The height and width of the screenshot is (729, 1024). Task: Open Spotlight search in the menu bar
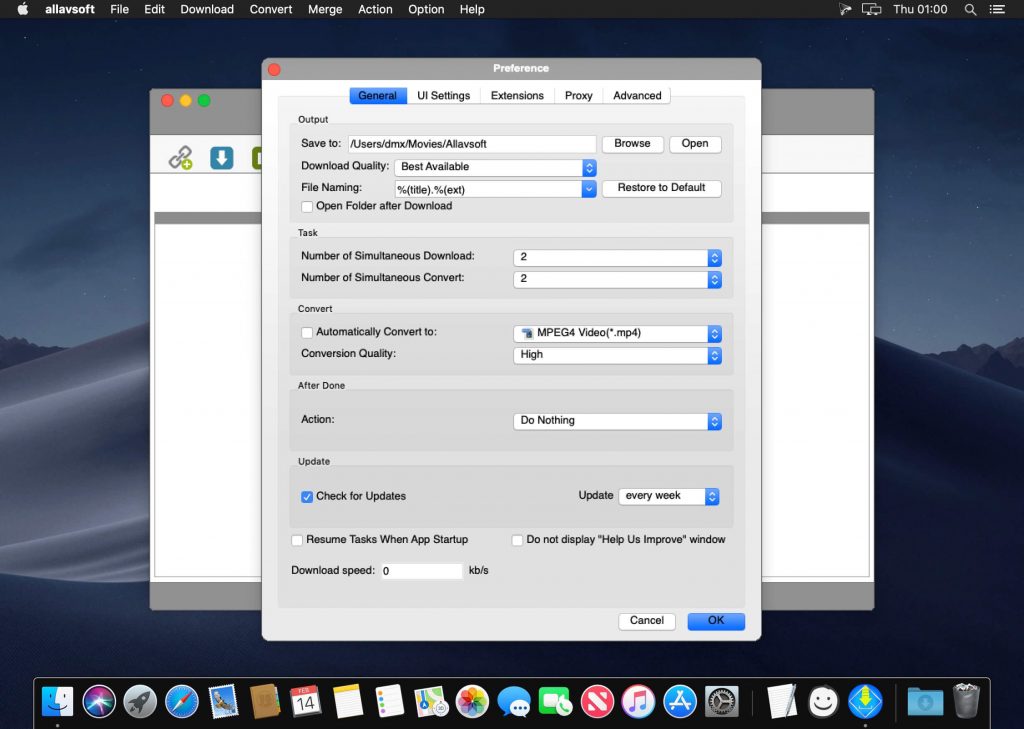970,9
